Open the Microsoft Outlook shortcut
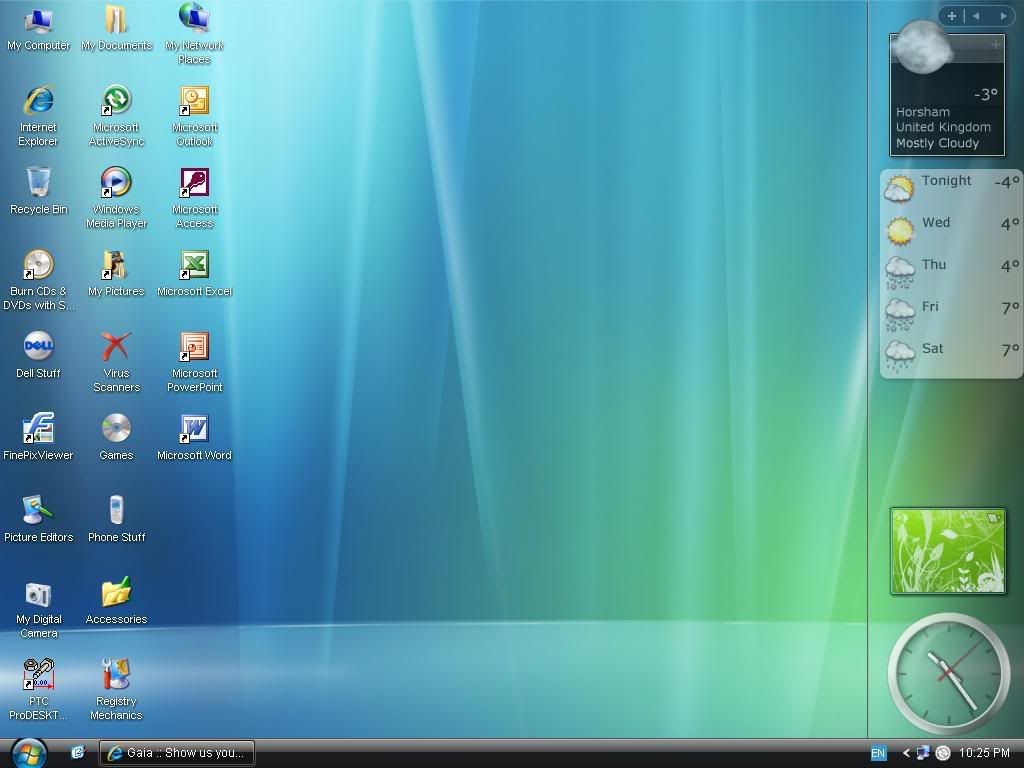Viewport: 1024px width, 768px height. pyautogui.click(x=194, y=116)
